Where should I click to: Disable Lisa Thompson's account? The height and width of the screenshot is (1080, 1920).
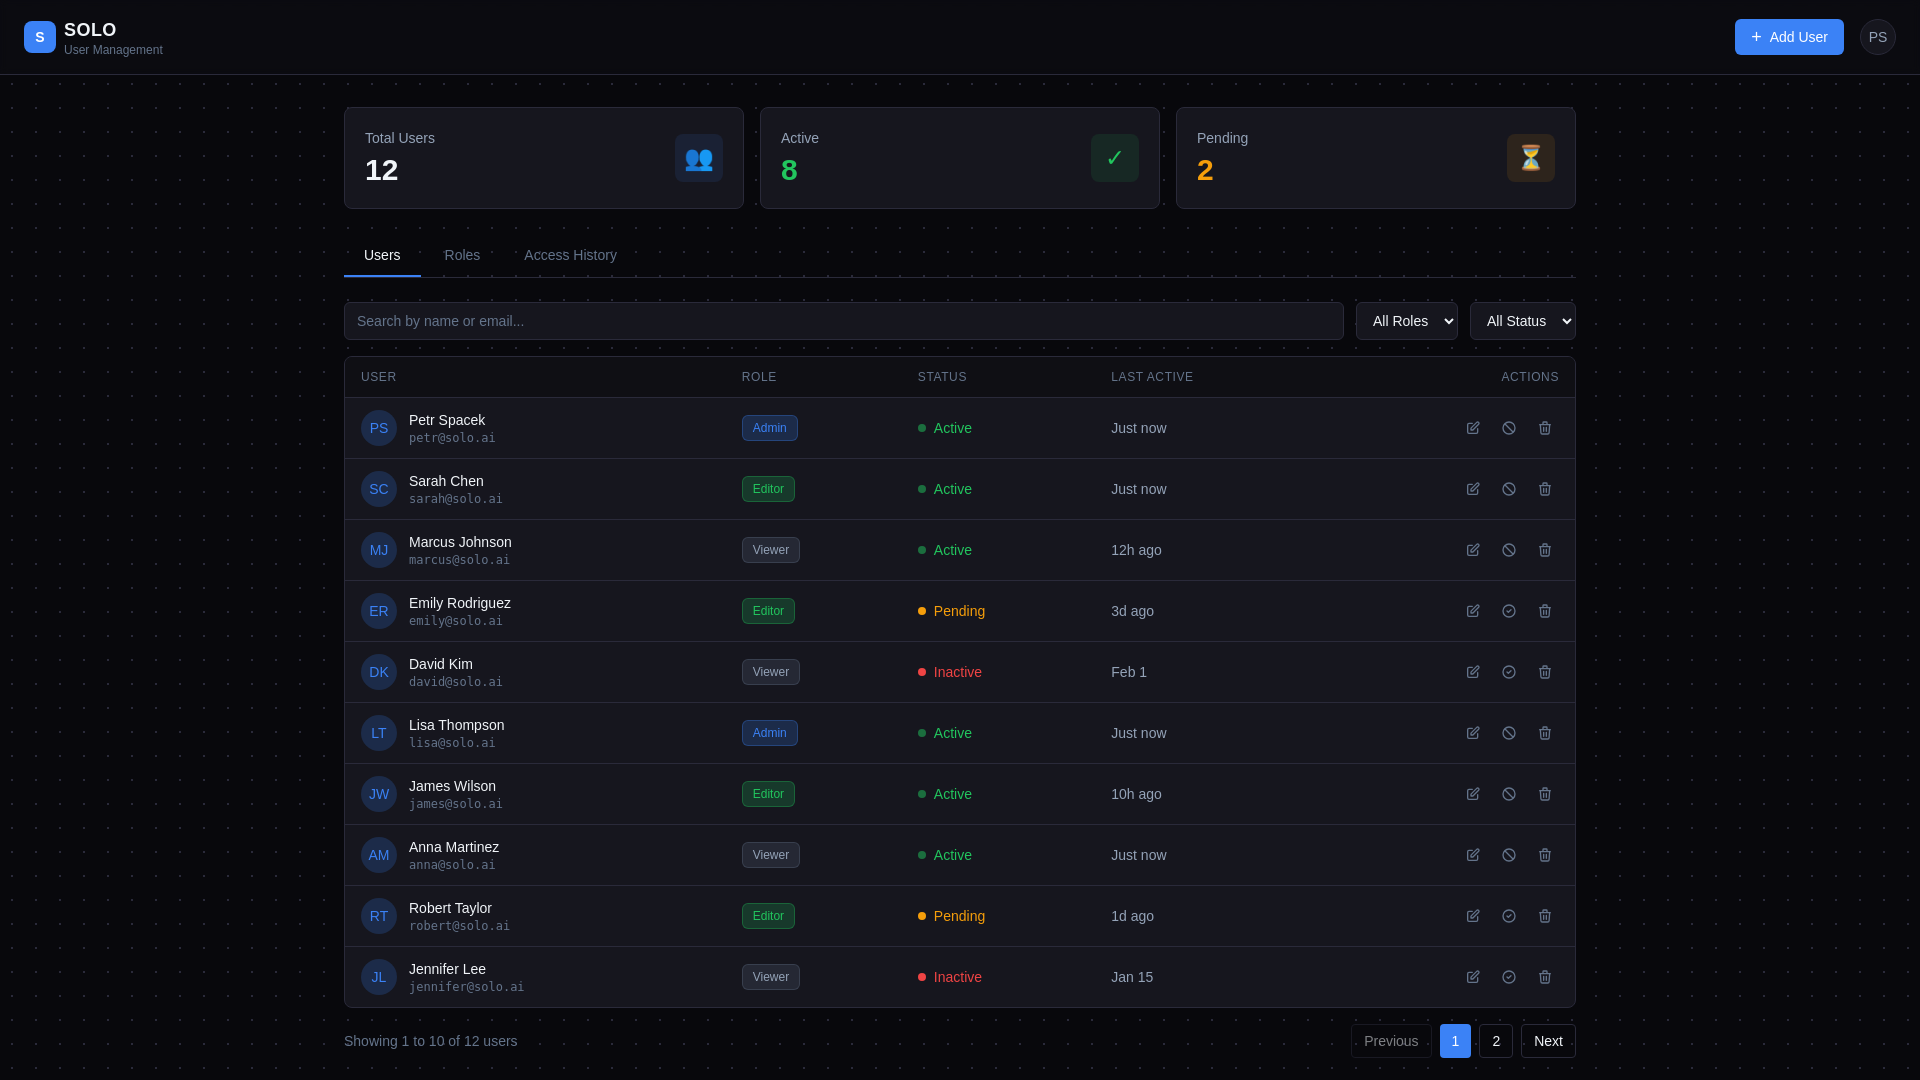(1509, 733)
